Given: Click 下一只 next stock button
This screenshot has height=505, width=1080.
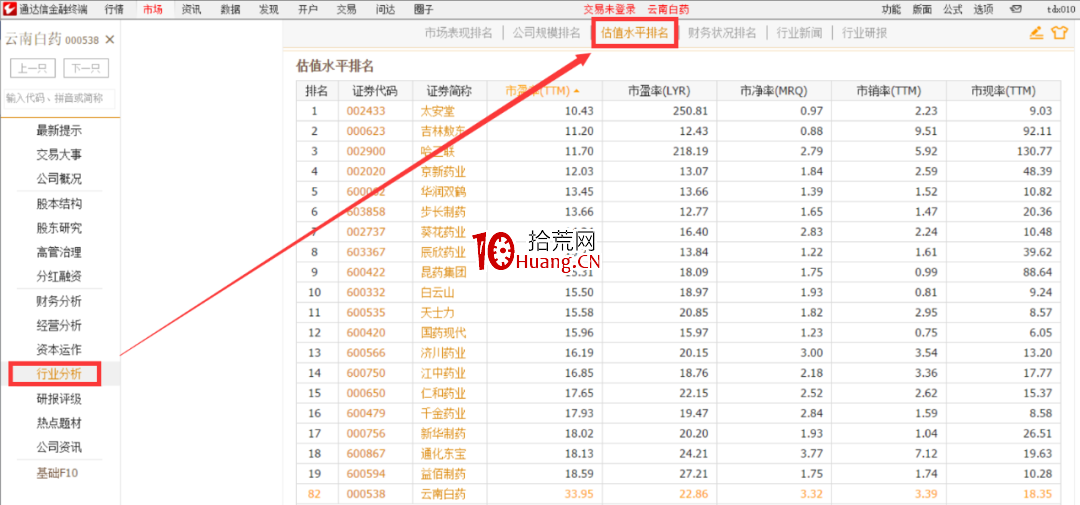Looking at the screenshot, I should coord(86,68).
